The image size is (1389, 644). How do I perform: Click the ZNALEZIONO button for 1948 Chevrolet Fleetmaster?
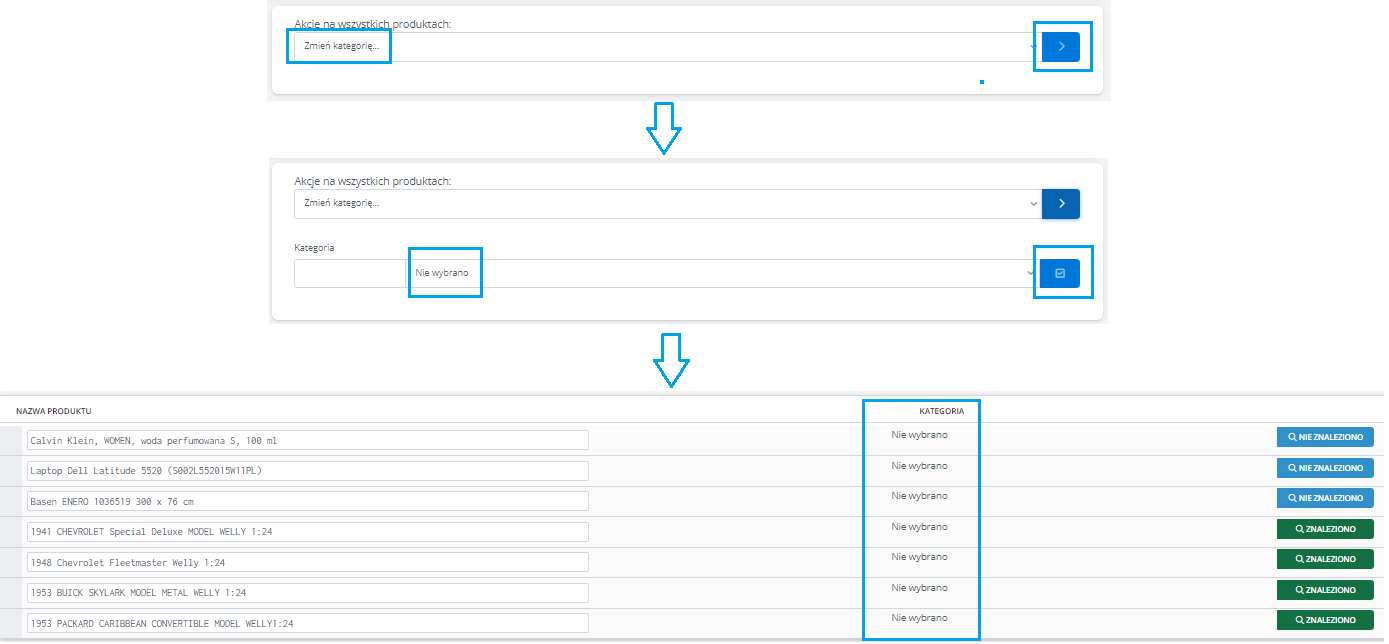[x=1324, y=559]
